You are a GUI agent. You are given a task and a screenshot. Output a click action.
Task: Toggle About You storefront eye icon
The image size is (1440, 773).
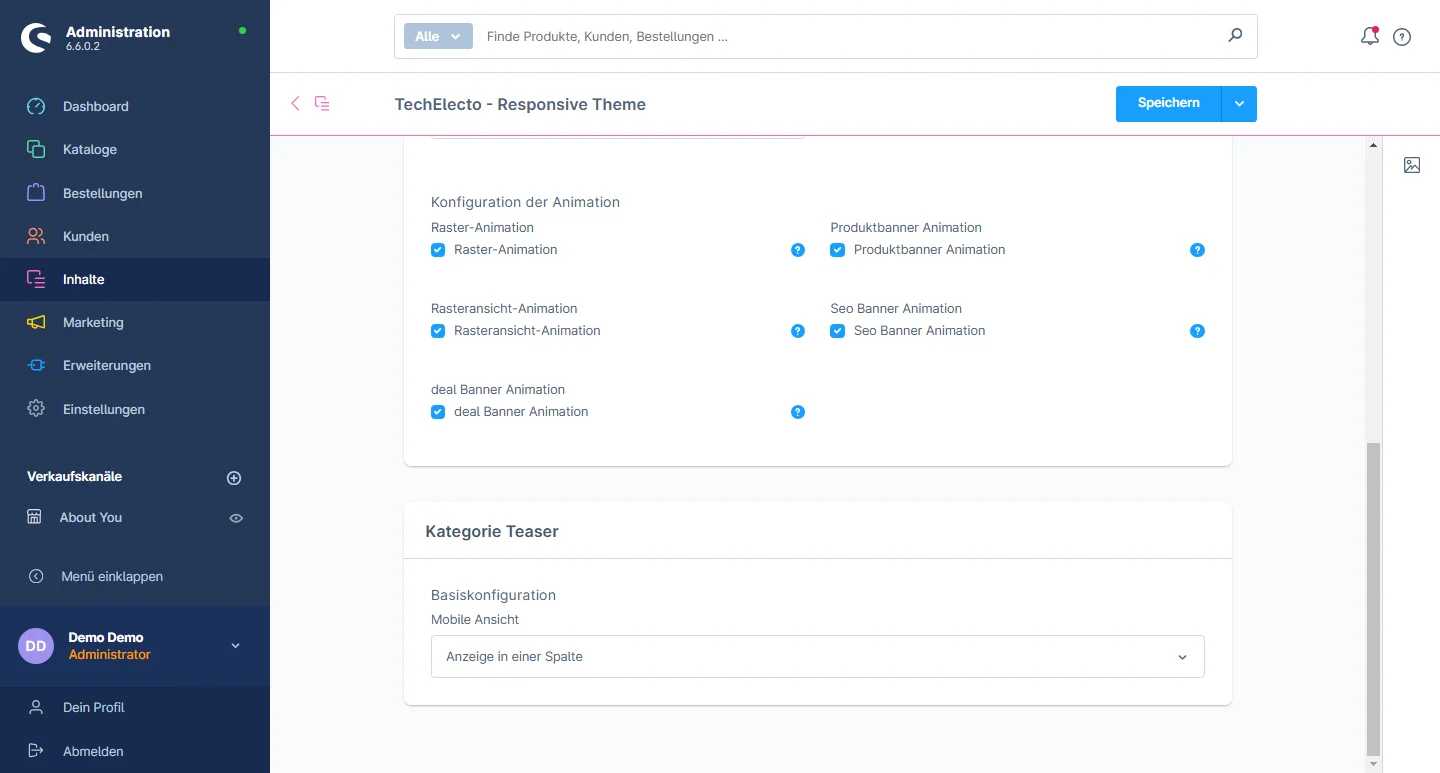pos(236,518)
